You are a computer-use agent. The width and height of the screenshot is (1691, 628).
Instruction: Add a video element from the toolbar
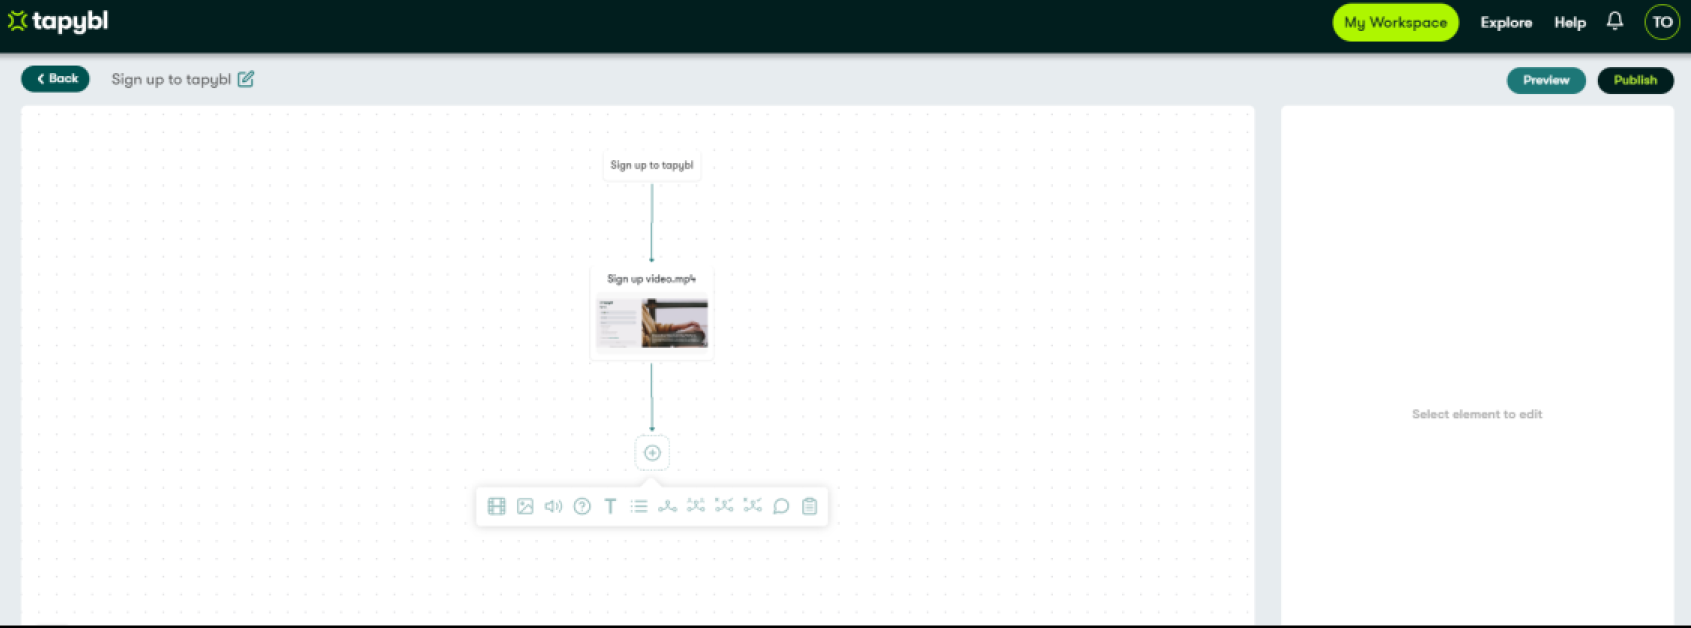pos(496,506)
